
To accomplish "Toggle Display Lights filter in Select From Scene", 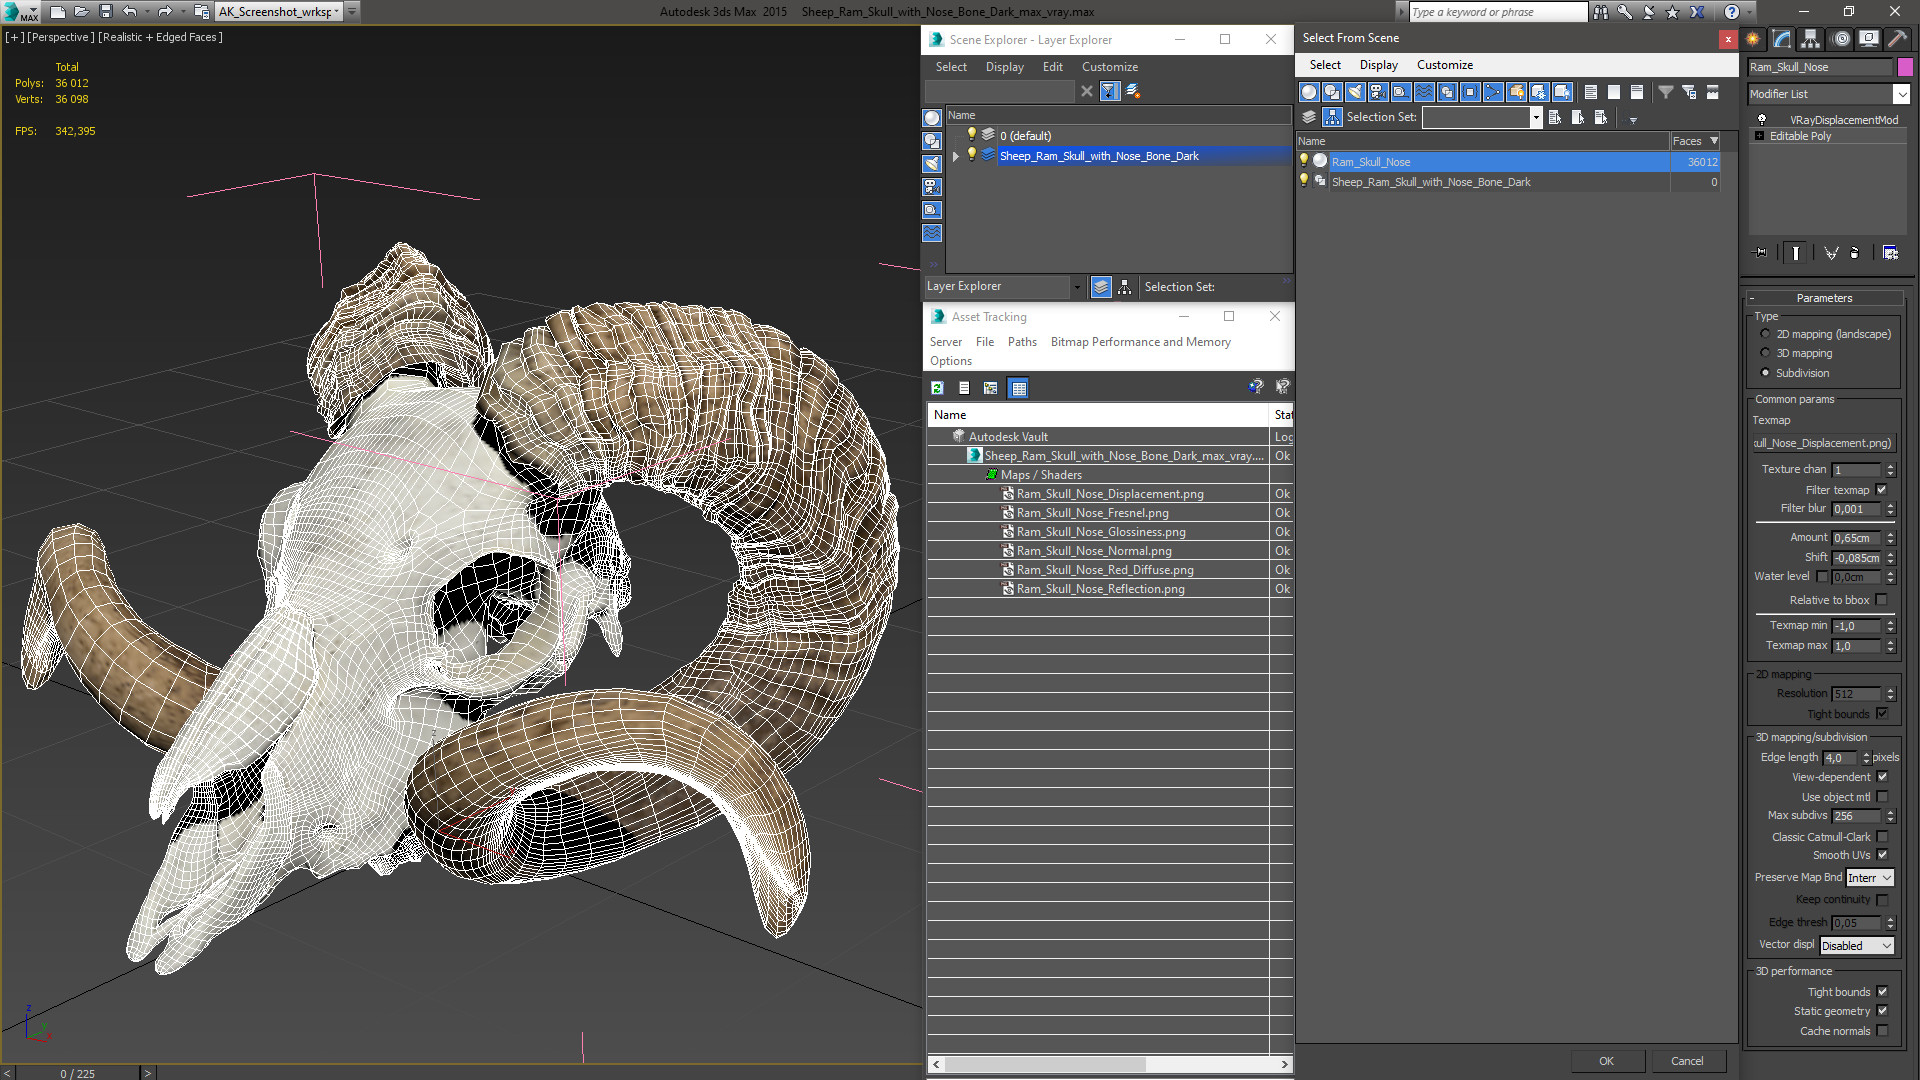I will 1355,92.
